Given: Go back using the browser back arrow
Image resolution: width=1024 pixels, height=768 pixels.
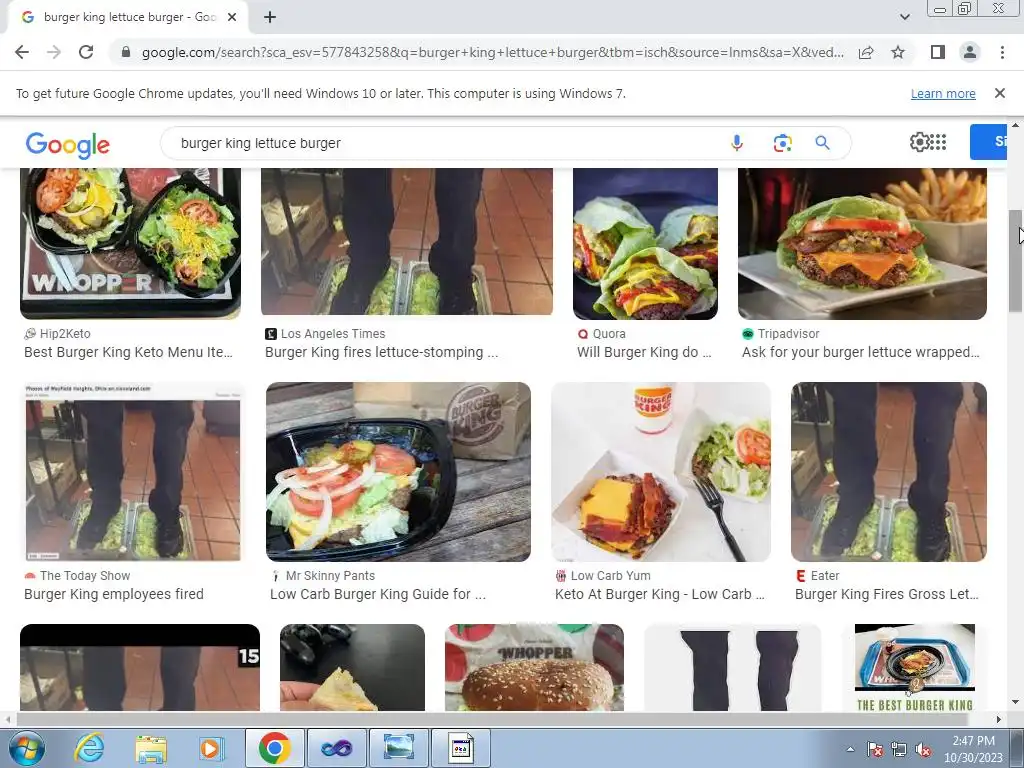Looking at the screenshot, I should (x=22, y=52).
